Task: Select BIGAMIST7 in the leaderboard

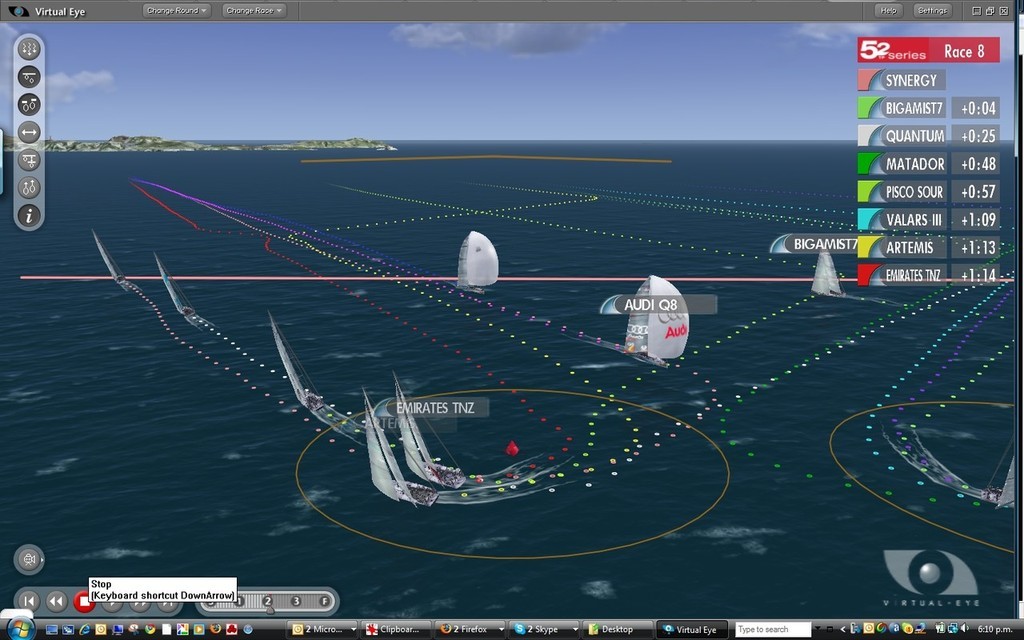Action: click(902, 108)
